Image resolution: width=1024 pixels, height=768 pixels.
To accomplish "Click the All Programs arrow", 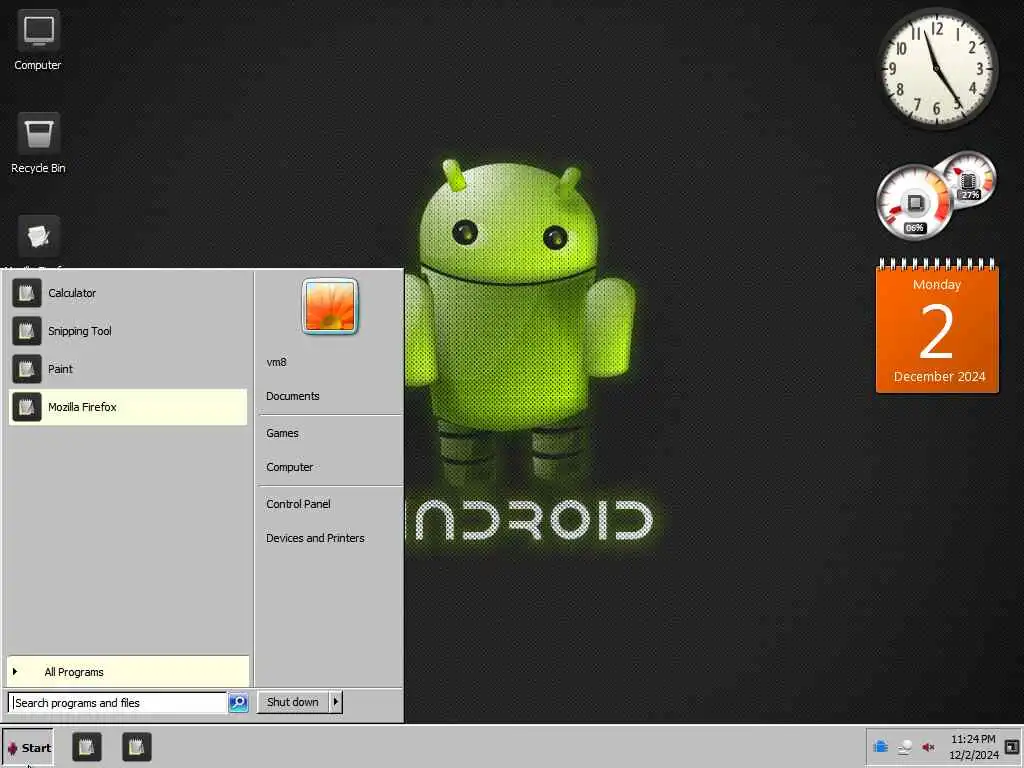I will point(14,671).
